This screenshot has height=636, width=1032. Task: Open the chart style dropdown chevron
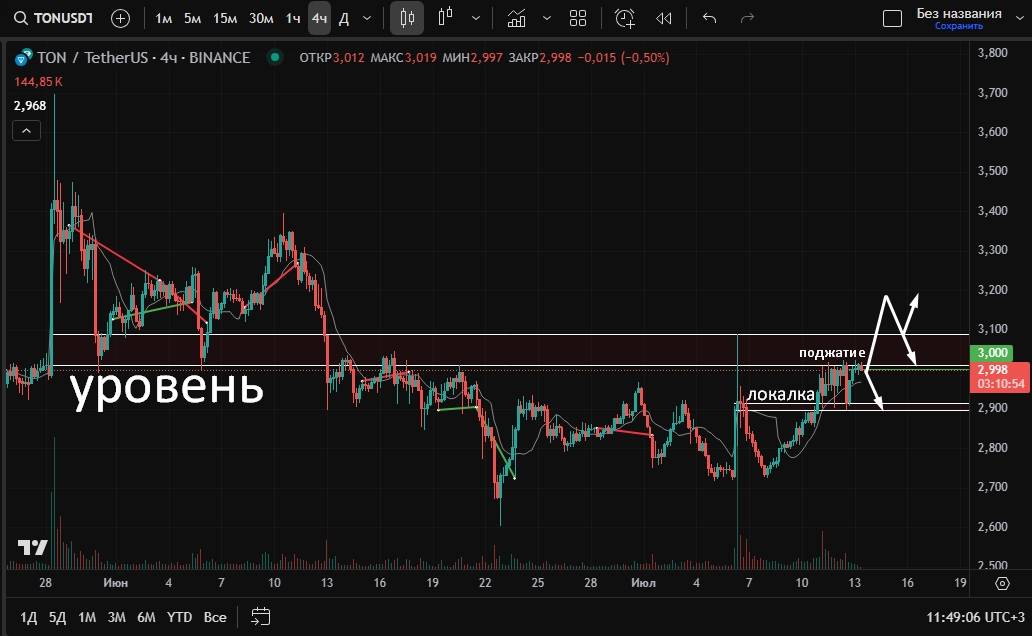475,18
